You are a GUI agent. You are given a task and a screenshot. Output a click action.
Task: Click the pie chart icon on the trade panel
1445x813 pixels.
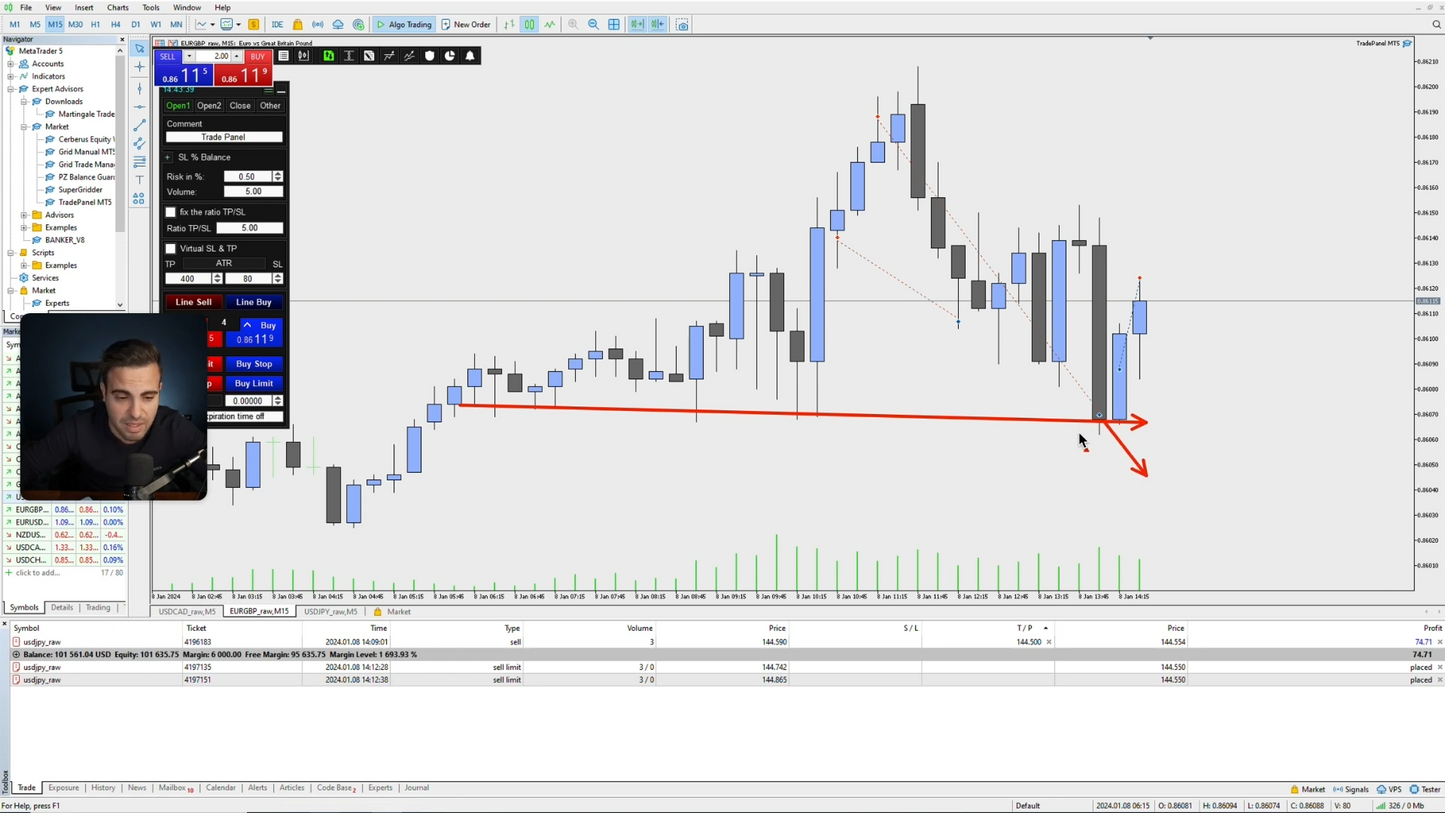[449, 56]
